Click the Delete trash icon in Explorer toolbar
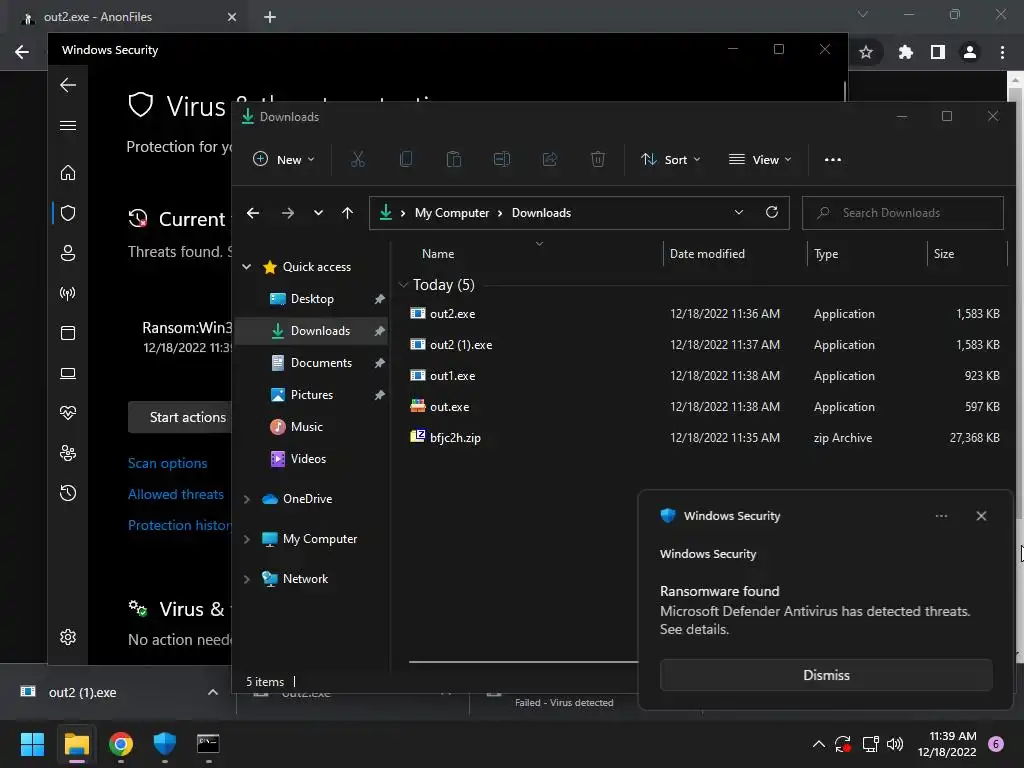Image resolution: width=1024 pixels, height=768 pixels. 598,159
